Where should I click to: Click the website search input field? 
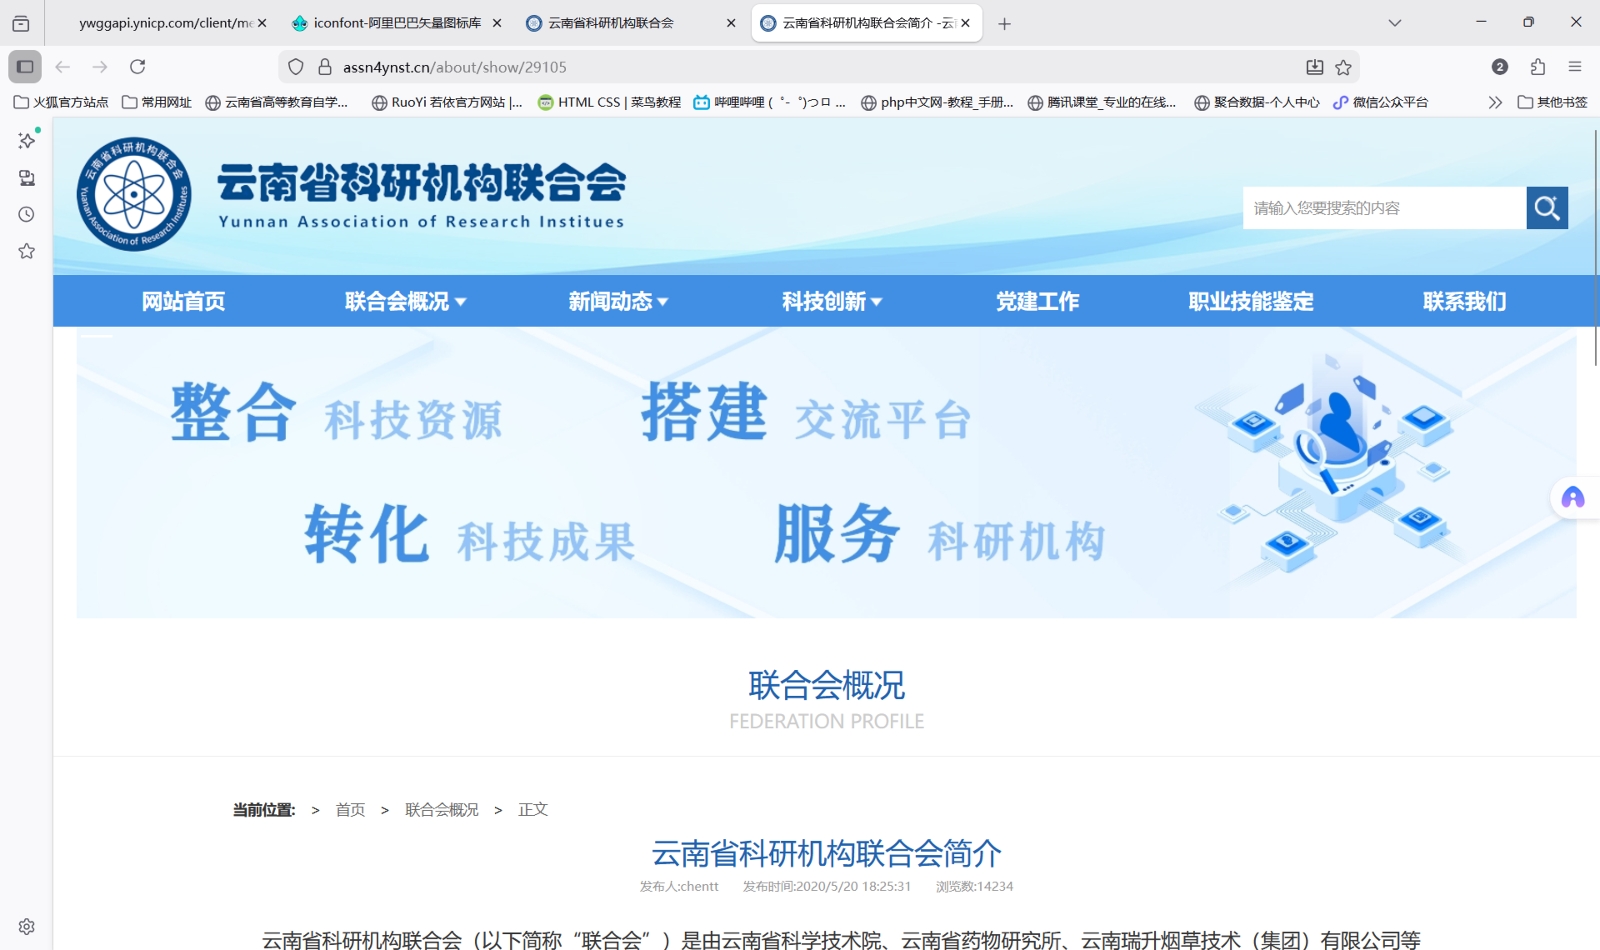[1383, 208]
